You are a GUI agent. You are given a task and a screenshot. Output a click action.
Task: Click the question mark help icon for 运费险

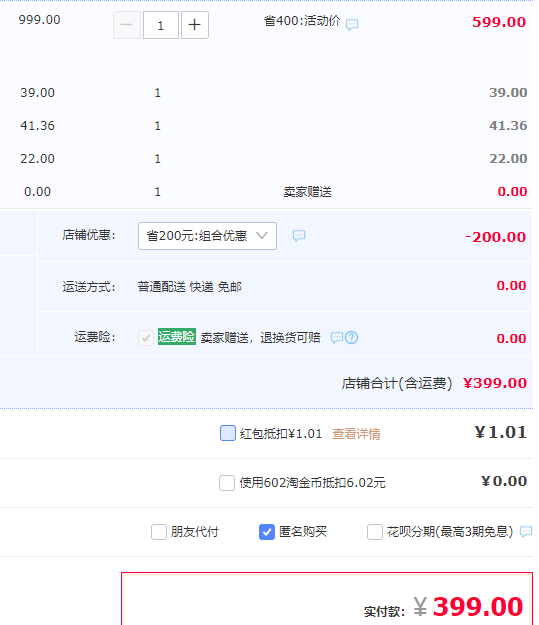pos(352,338)
